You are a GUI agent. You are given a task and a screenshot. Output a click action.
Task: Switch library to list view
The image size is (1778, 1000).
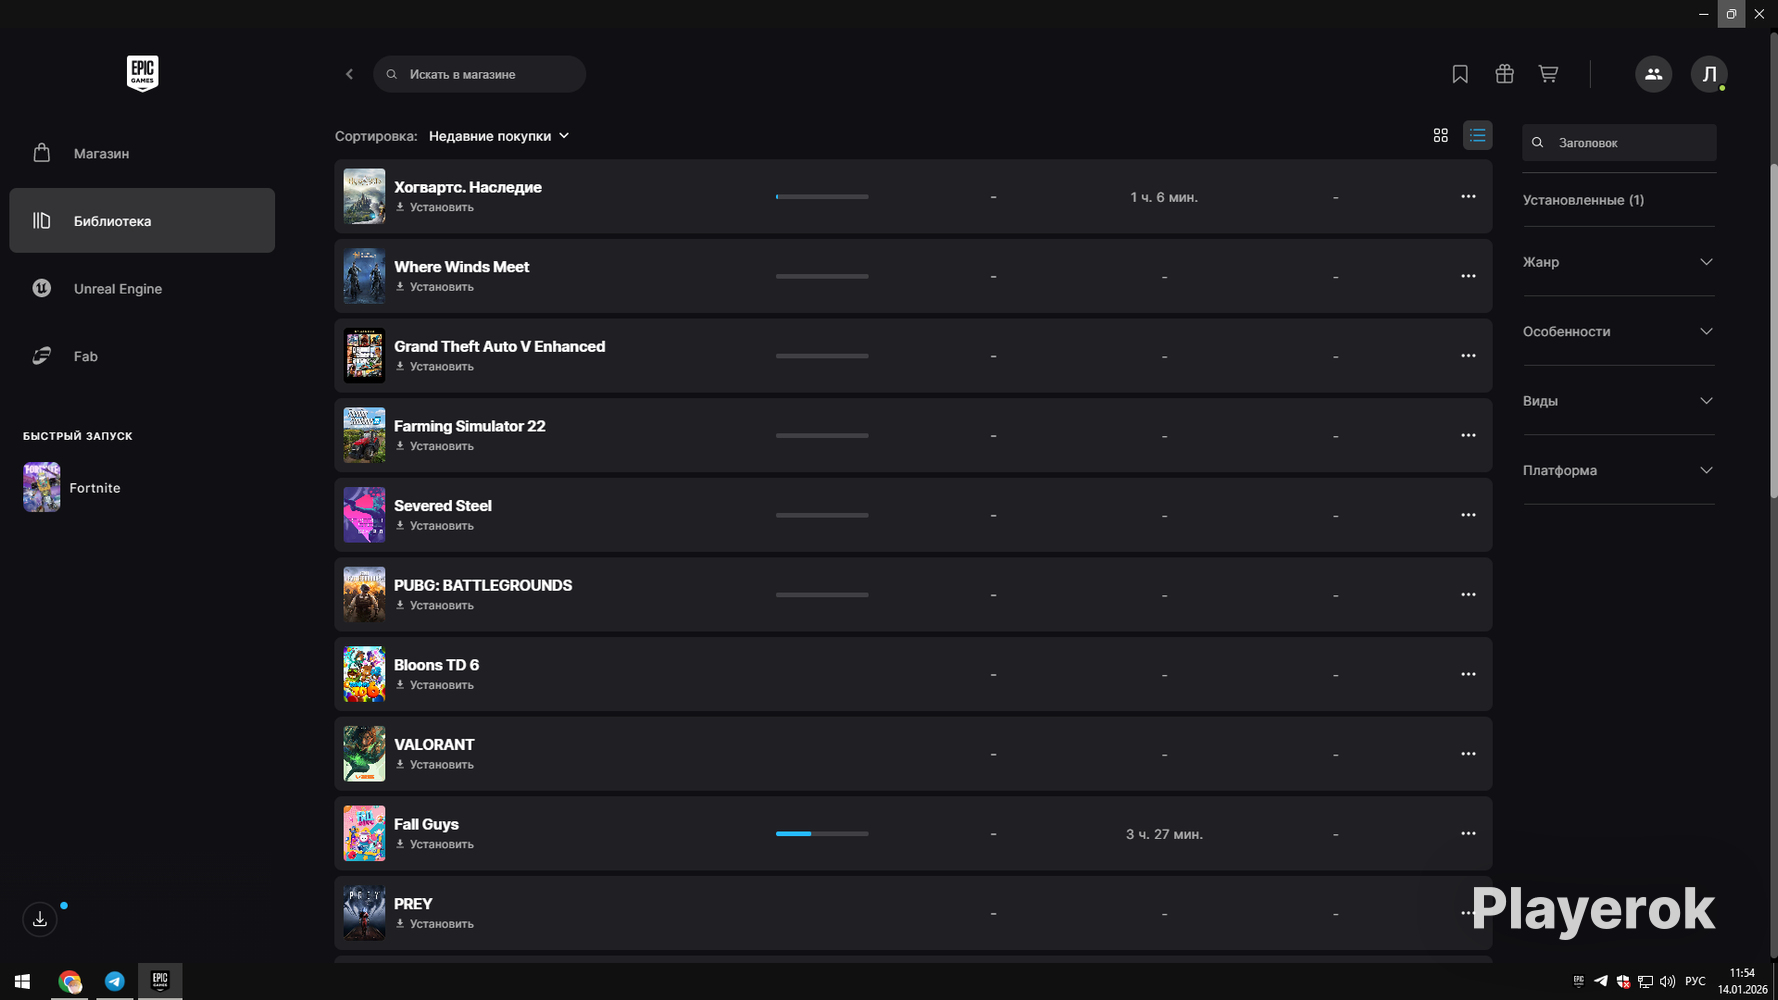pyautogui.click(x=1478, y=135)
